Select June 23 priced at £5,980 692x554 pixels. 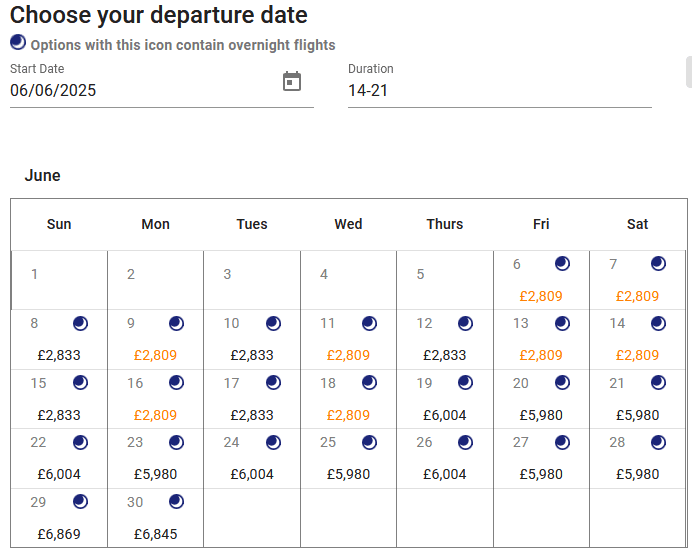(x=155, y=459)
